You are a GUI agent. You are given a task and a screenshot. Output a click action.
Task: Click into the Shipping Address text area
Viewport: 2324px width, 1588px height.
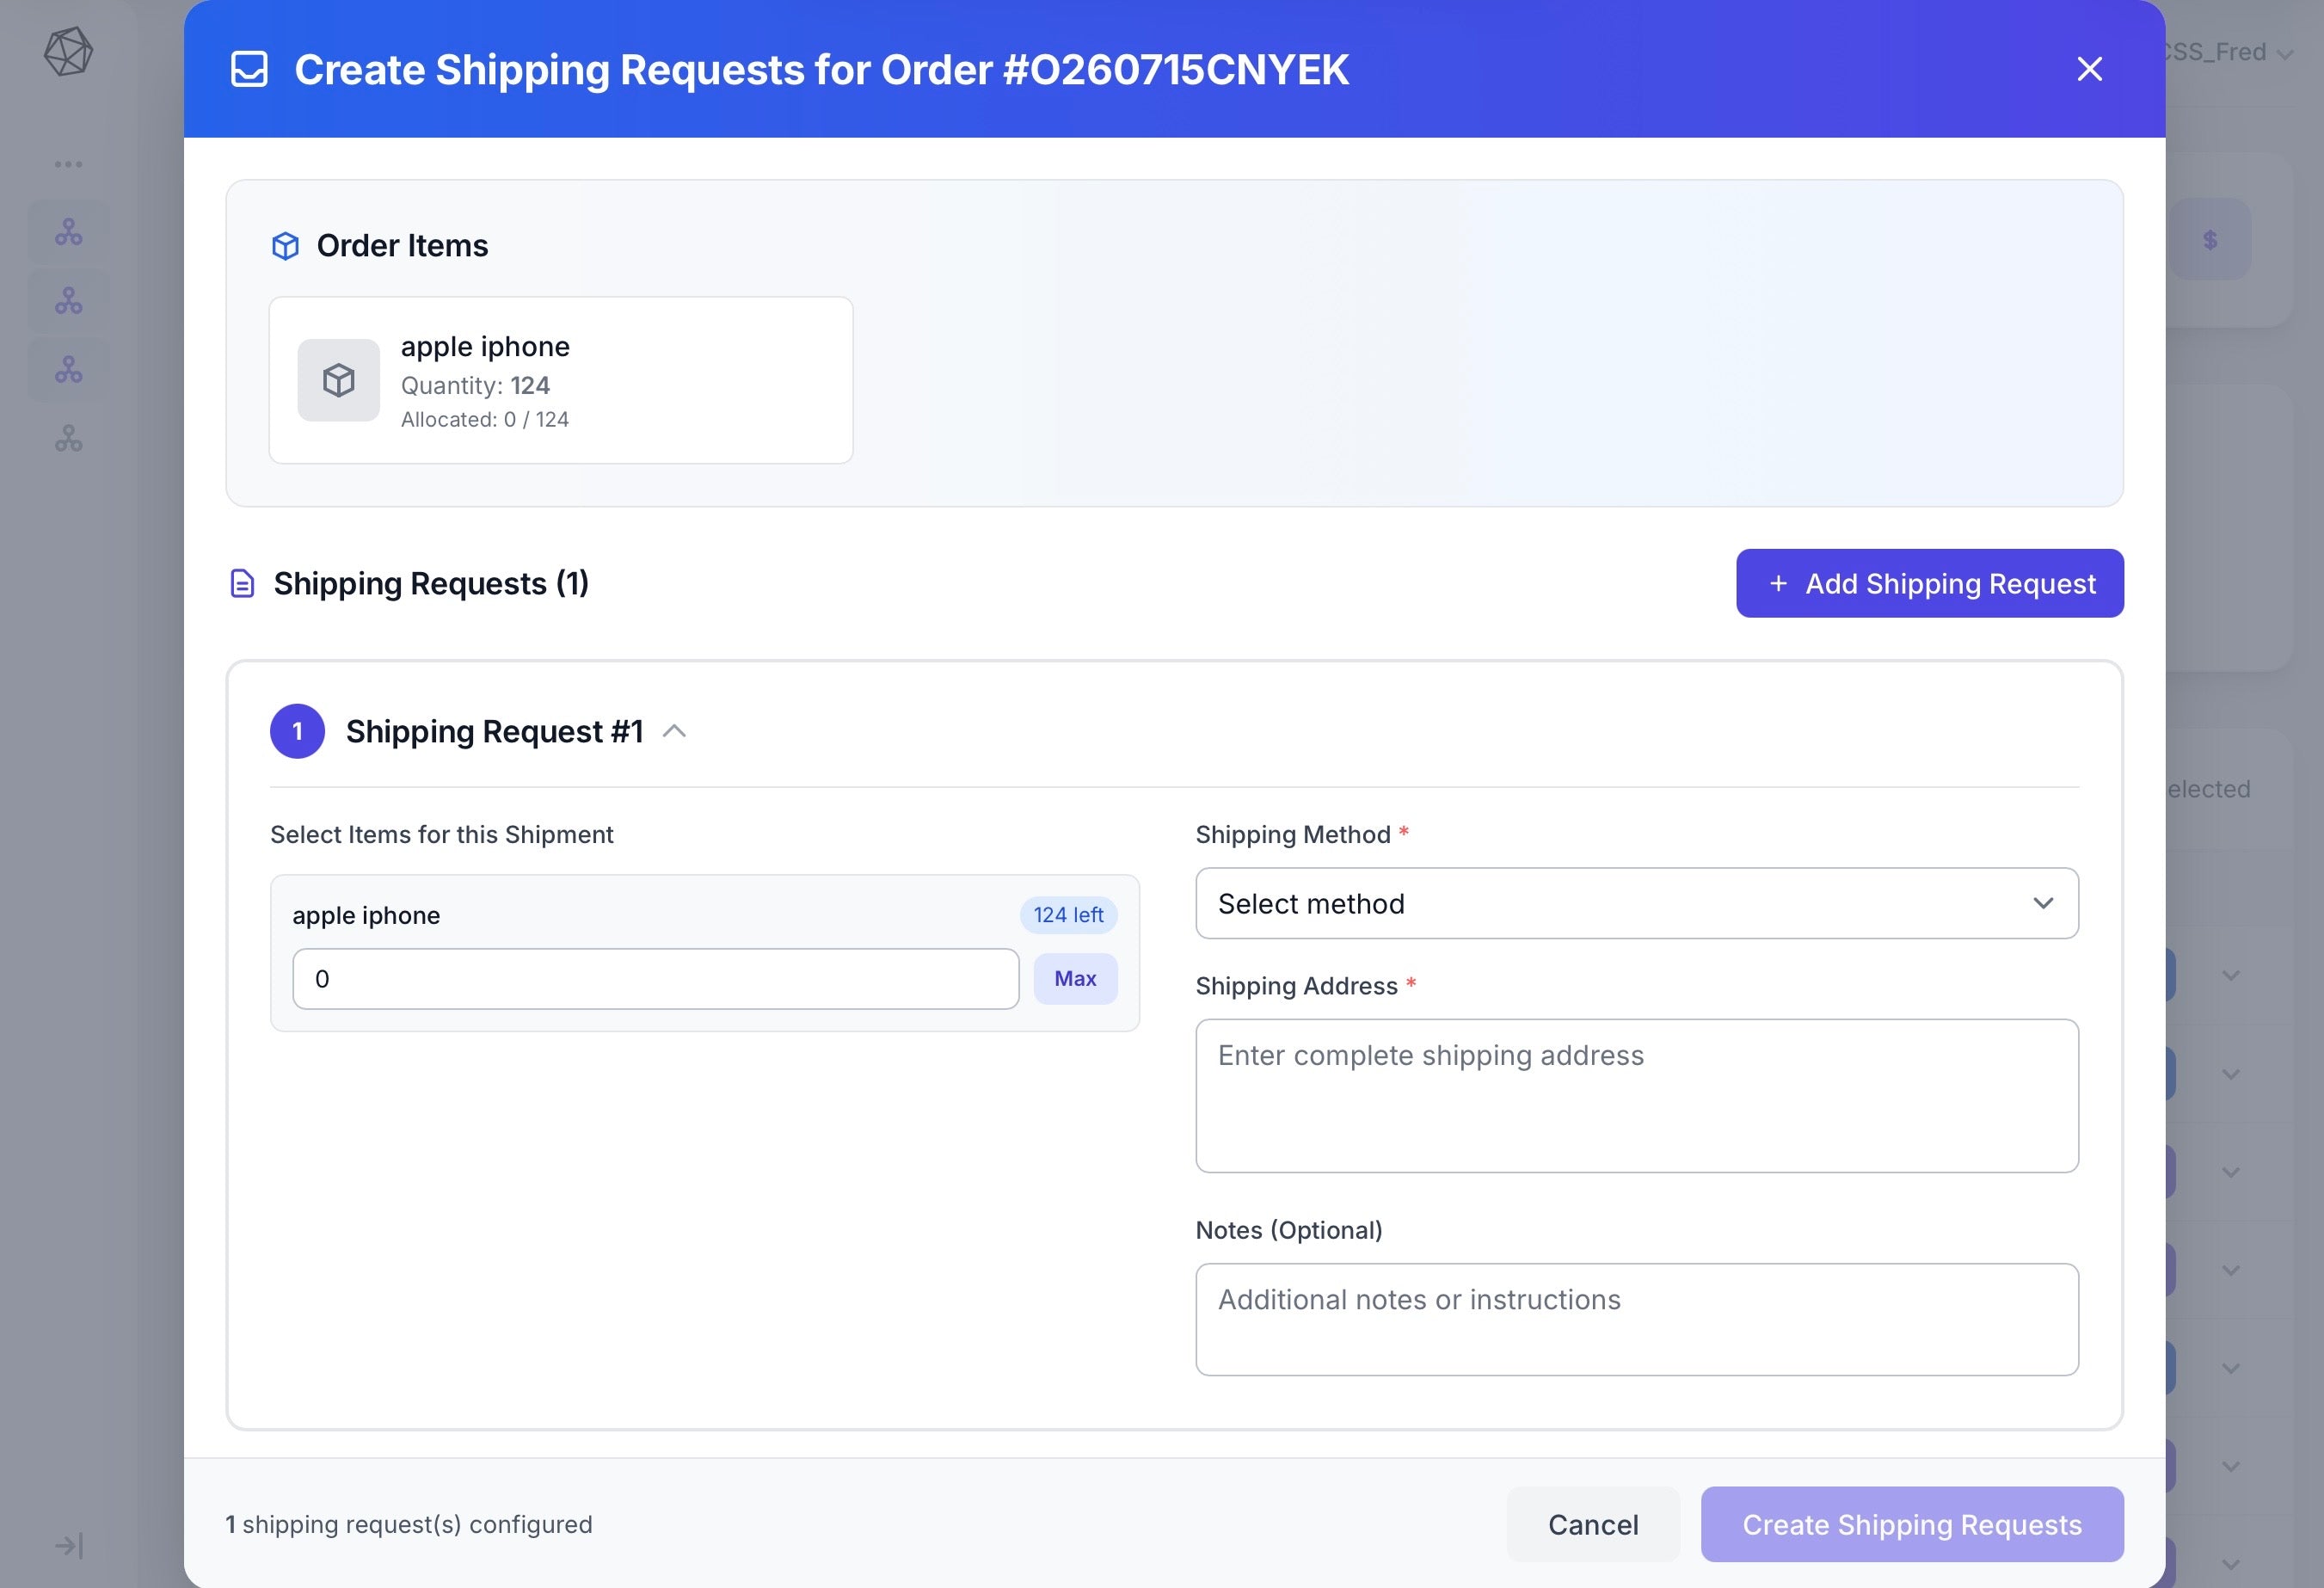[x=1637, y=1096]
